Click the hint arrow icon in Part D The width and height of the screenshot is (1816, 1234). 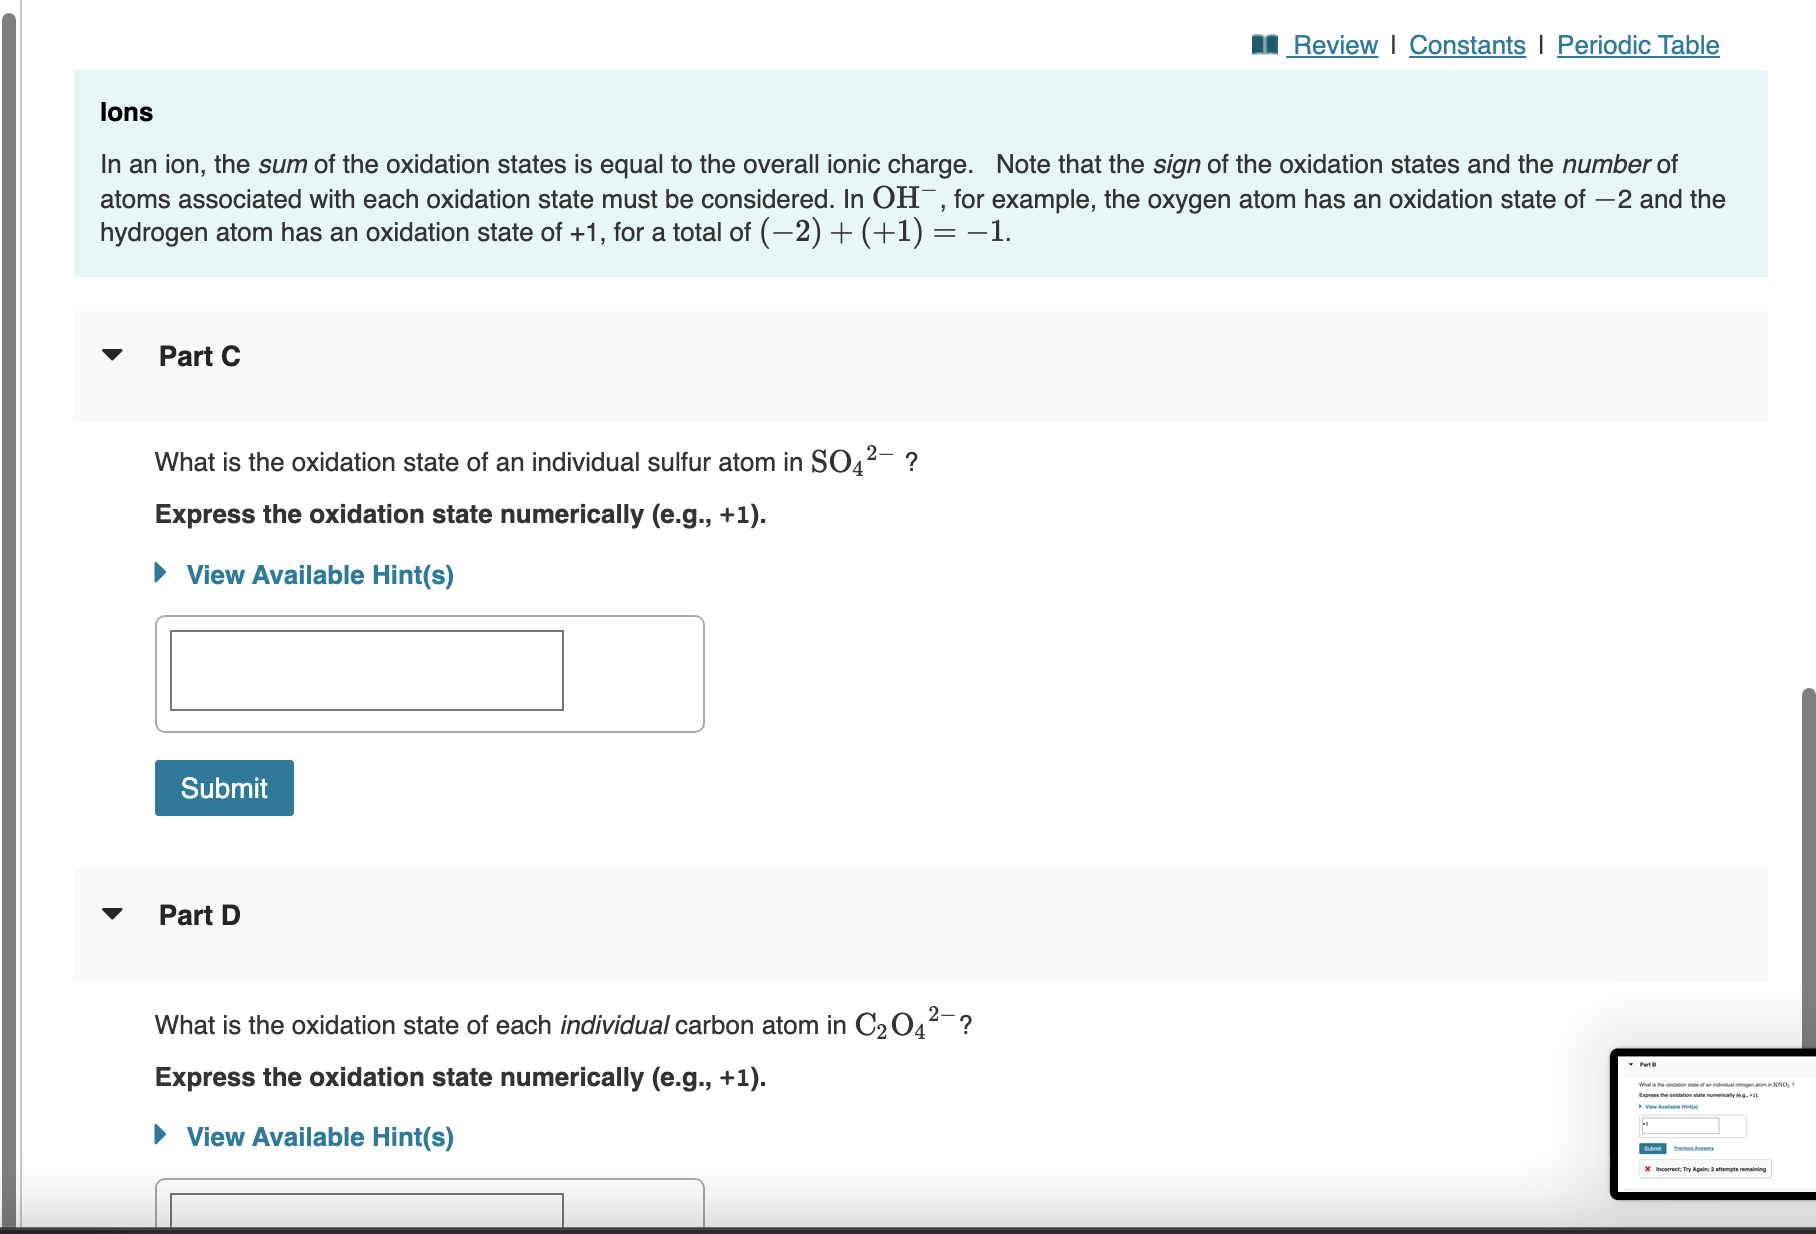[161, 1136]
